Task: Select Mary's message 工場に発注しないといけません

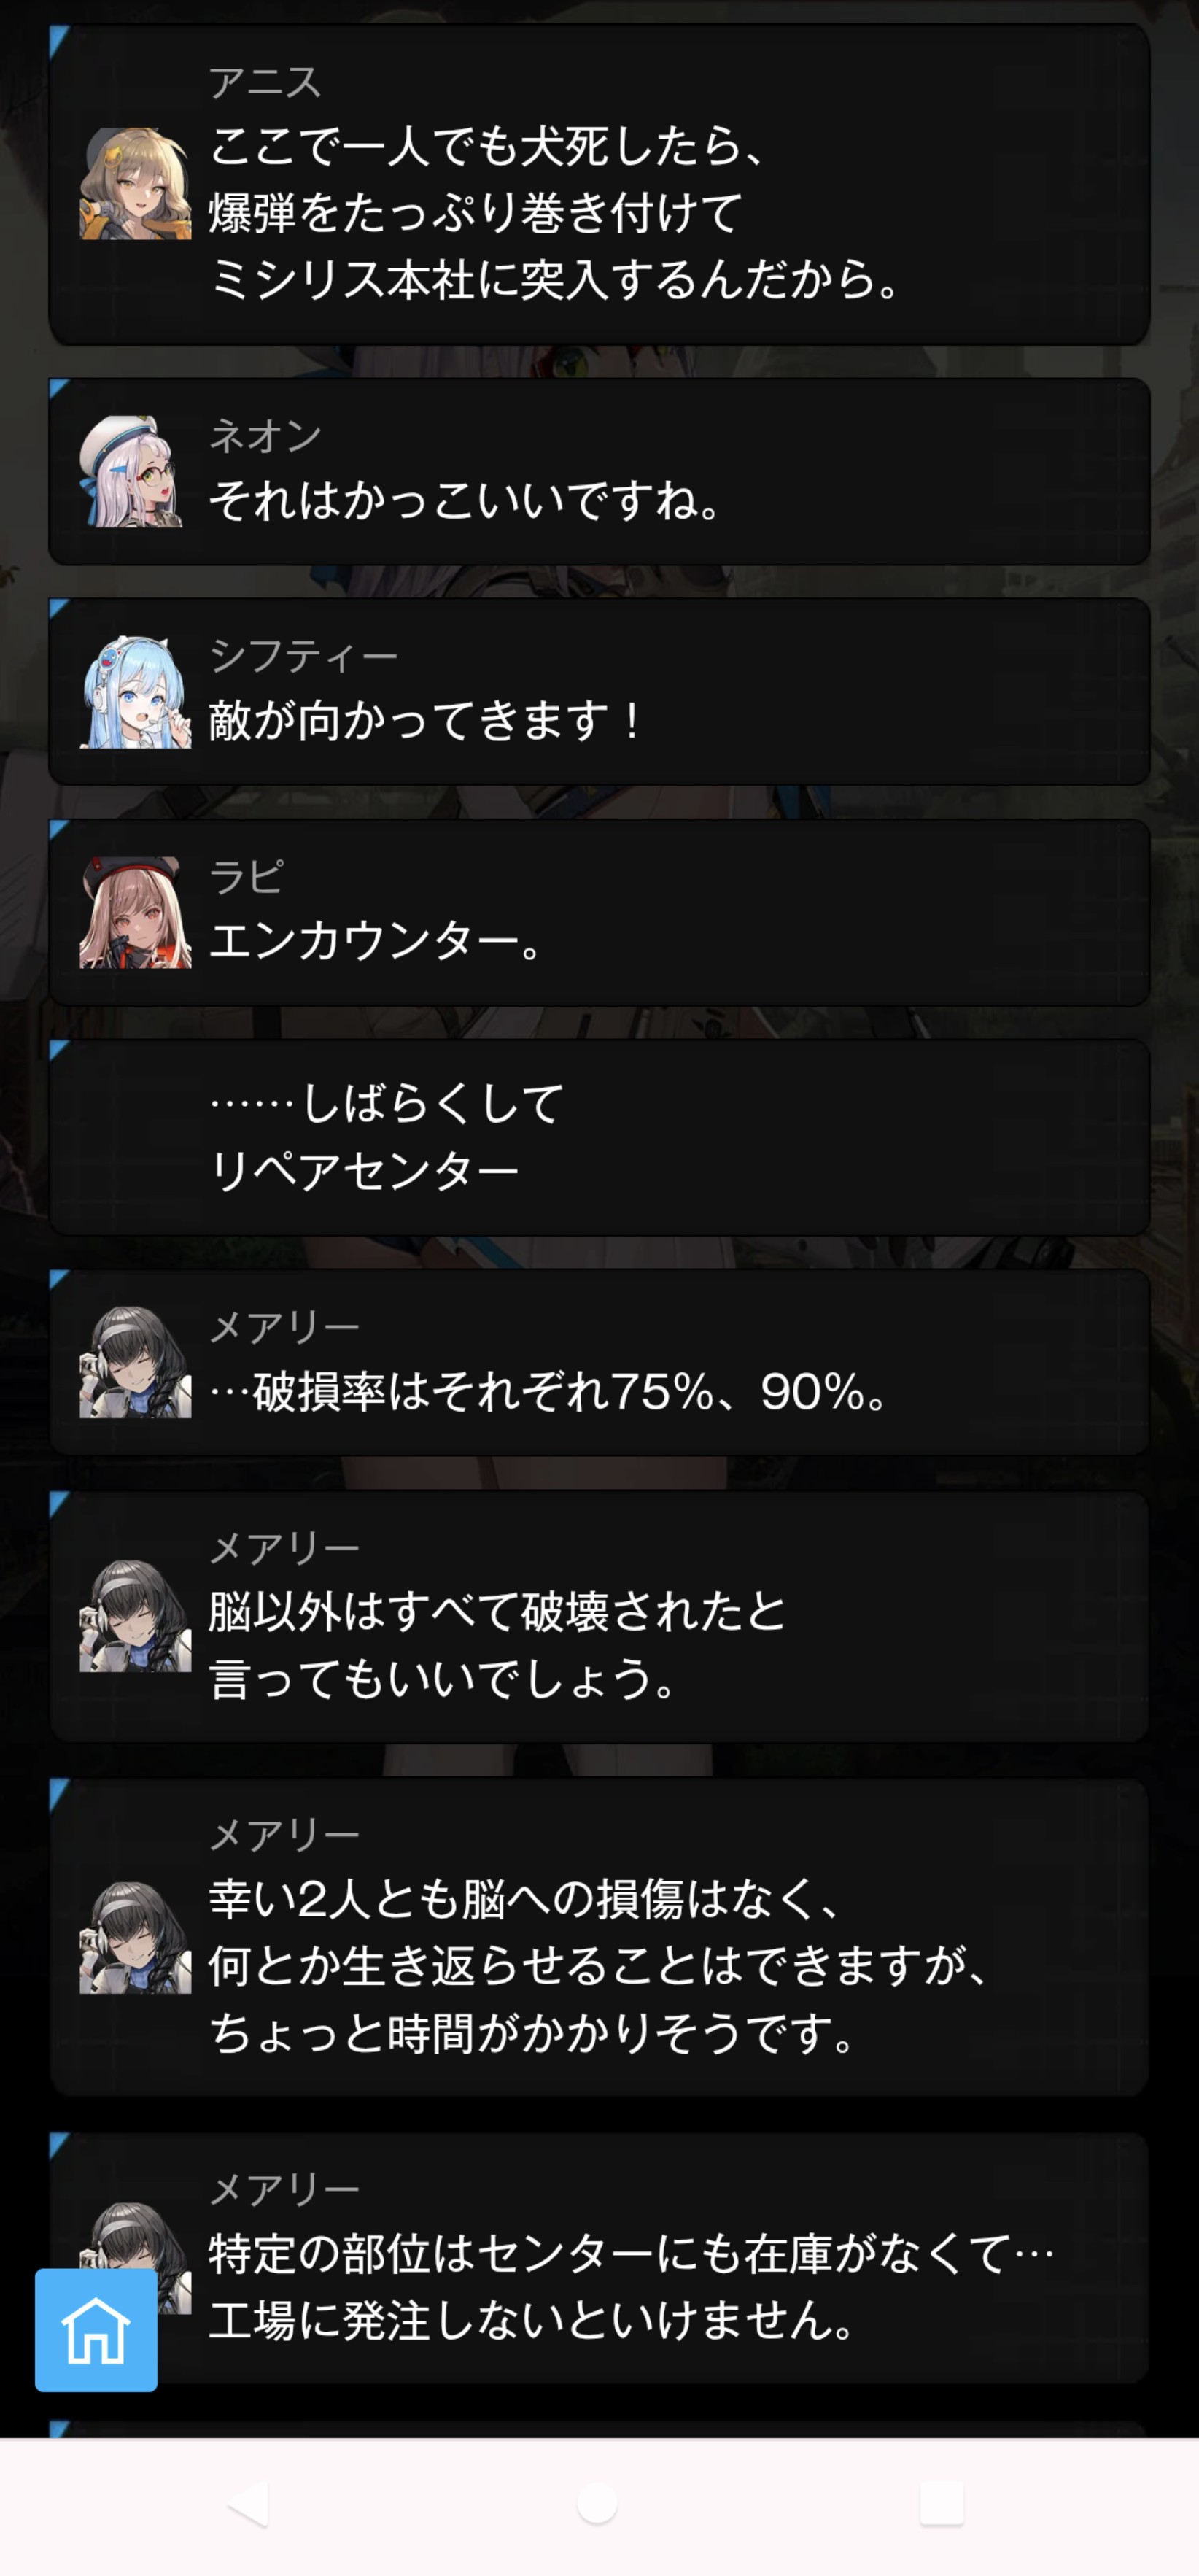Action: click(x=599, y=2257)
